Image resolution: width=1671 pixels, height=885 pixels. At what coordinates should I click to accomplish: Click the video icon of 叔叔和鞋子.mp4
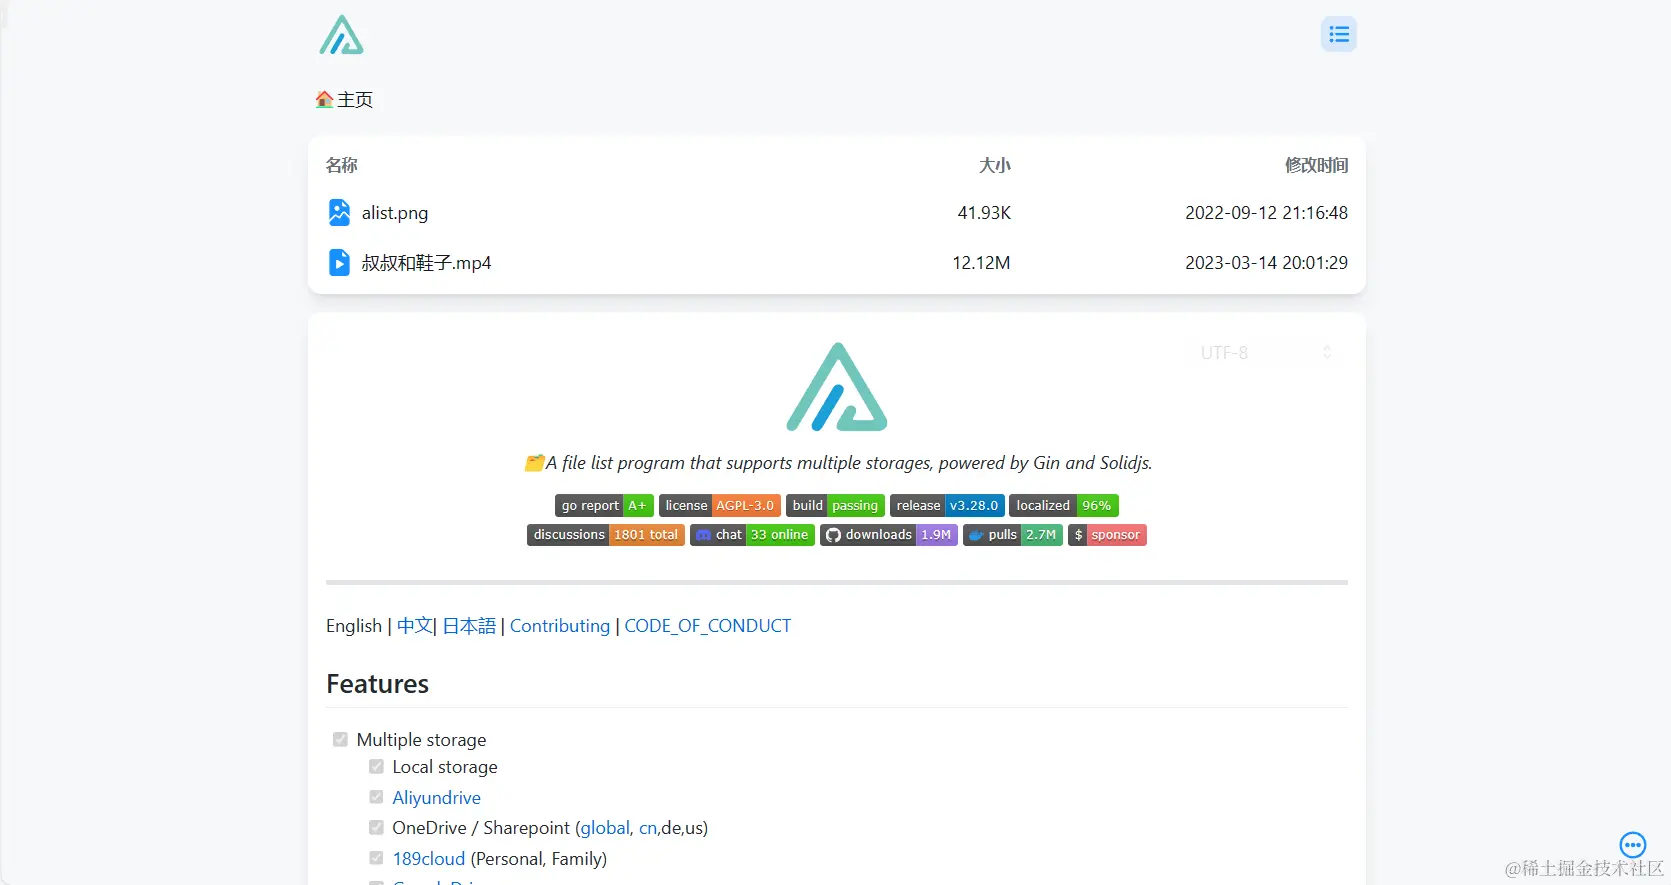(x=339, y=262)
